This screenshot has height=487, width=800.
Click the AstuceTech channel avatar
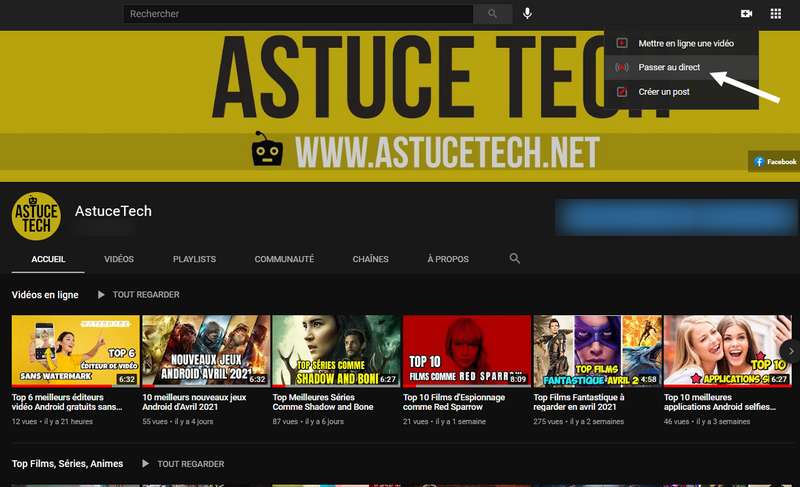point(36,216)
